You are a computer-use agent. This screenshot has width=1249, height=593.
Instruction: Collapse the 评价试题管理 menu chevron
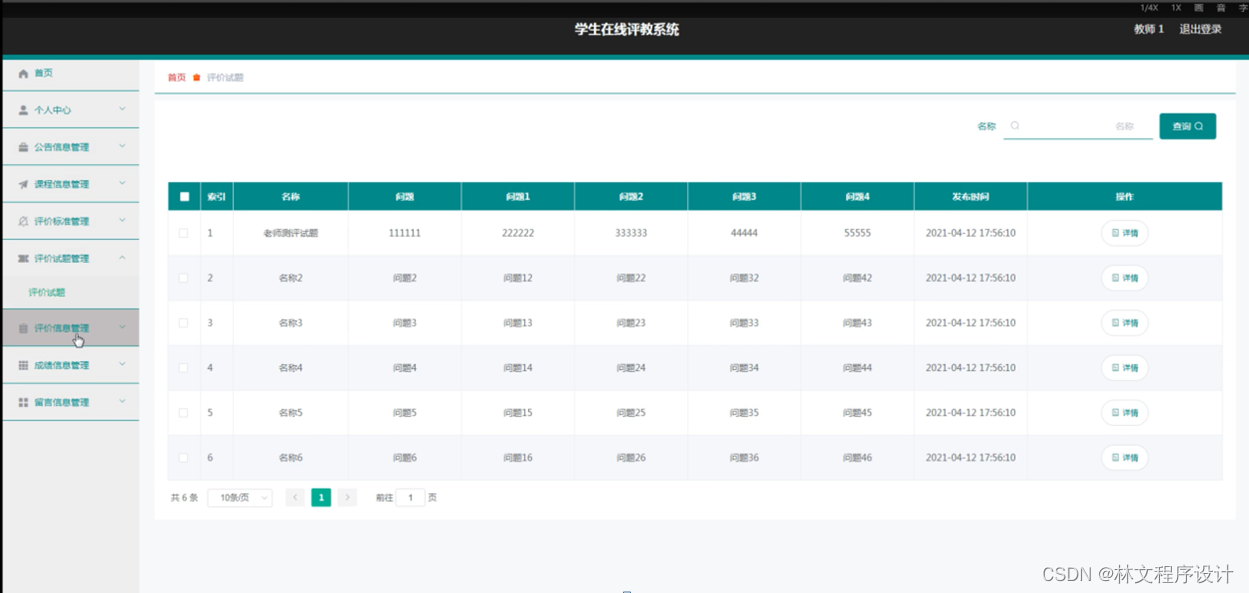coord(122,258)
